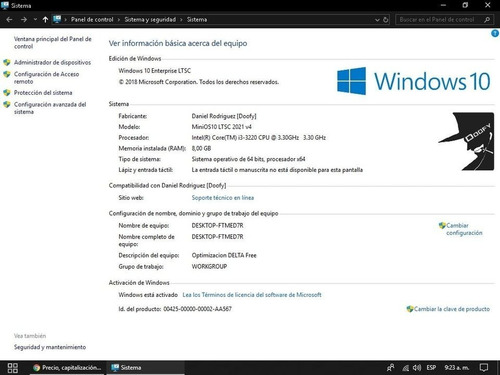Expand chevron after 'Panel de control' breadcrumb
This screenshot has width=500, height=375.
point(119,20)
